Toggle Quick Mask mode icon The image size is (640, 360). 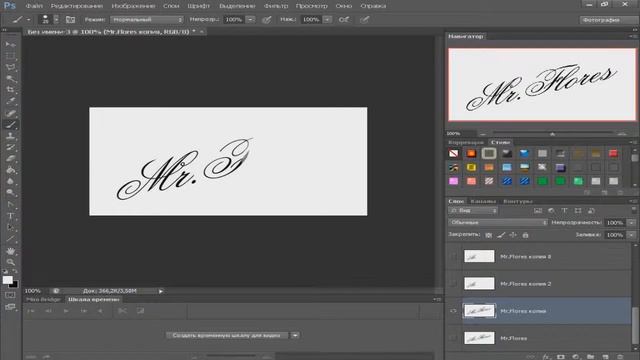11,295
